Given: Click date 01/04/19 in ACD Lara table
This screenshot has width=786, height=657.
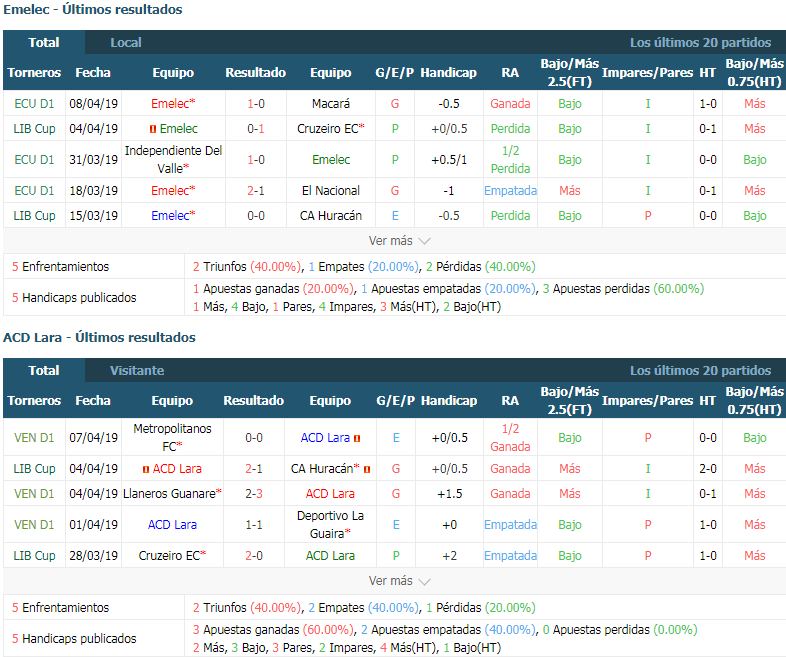Looking at the screenshot, I should [94, 525].
